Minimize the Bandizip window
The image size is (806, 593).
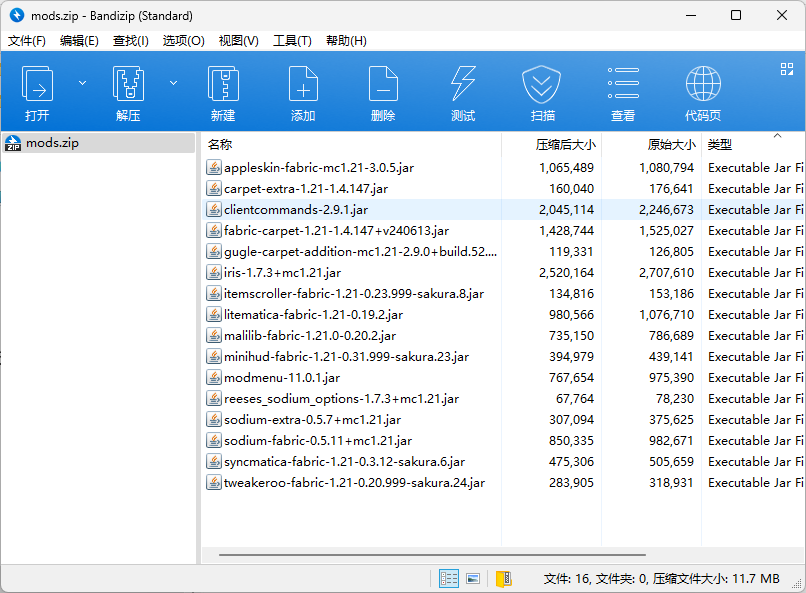point(691,15)
